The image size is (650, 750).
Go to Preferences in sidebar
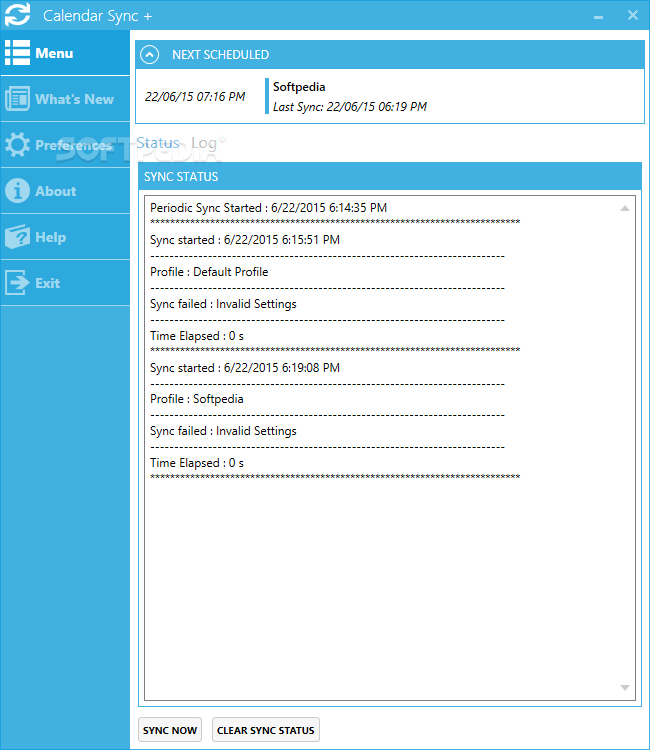(x=65, y=144)
